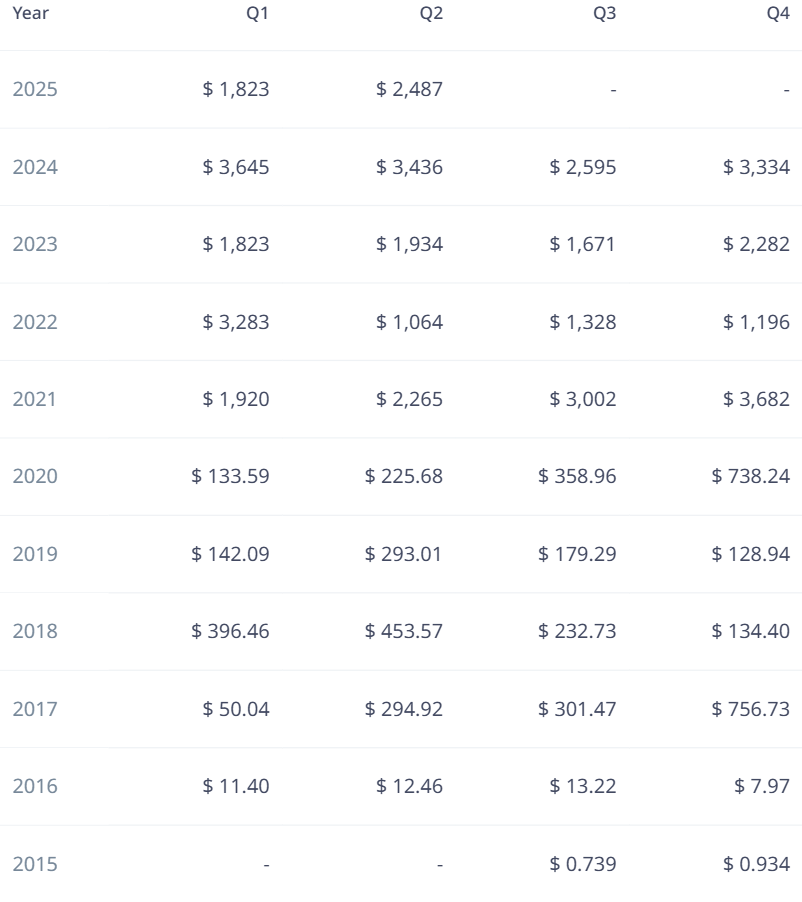This screenshot has height=902, width=802.
Task: Select the 2024 year row label
Action: pos(35,167)
